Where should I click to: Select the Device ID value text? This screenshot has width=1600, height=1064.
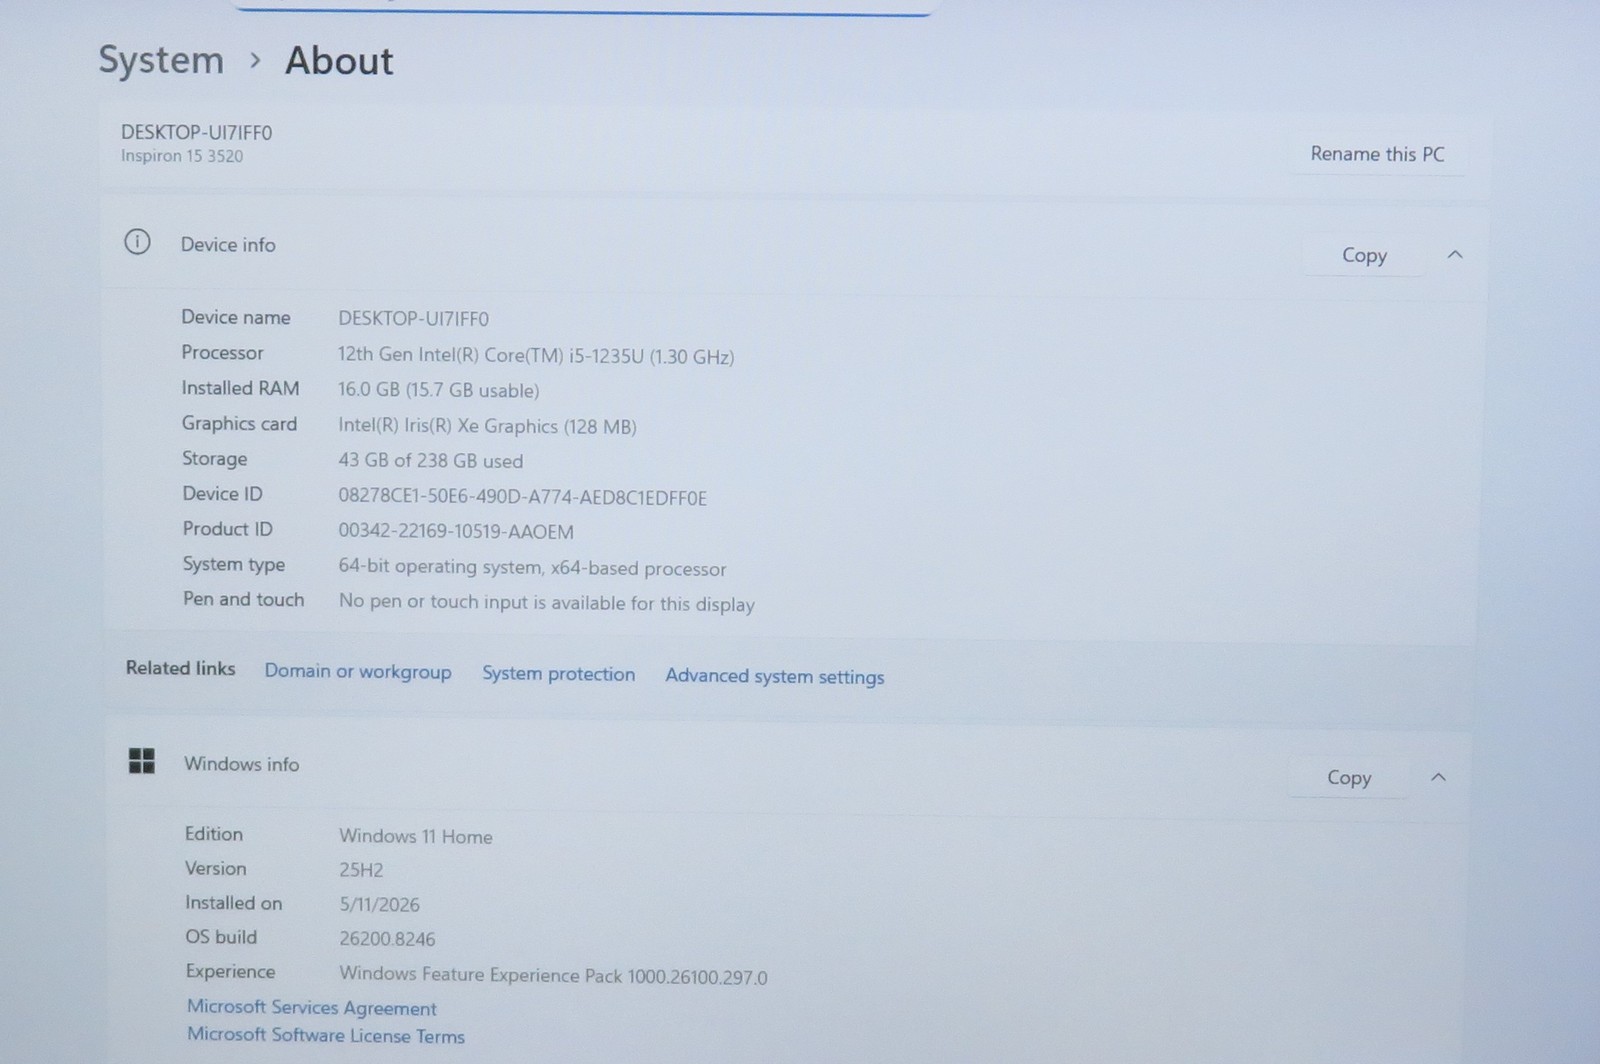click(522, 497)
